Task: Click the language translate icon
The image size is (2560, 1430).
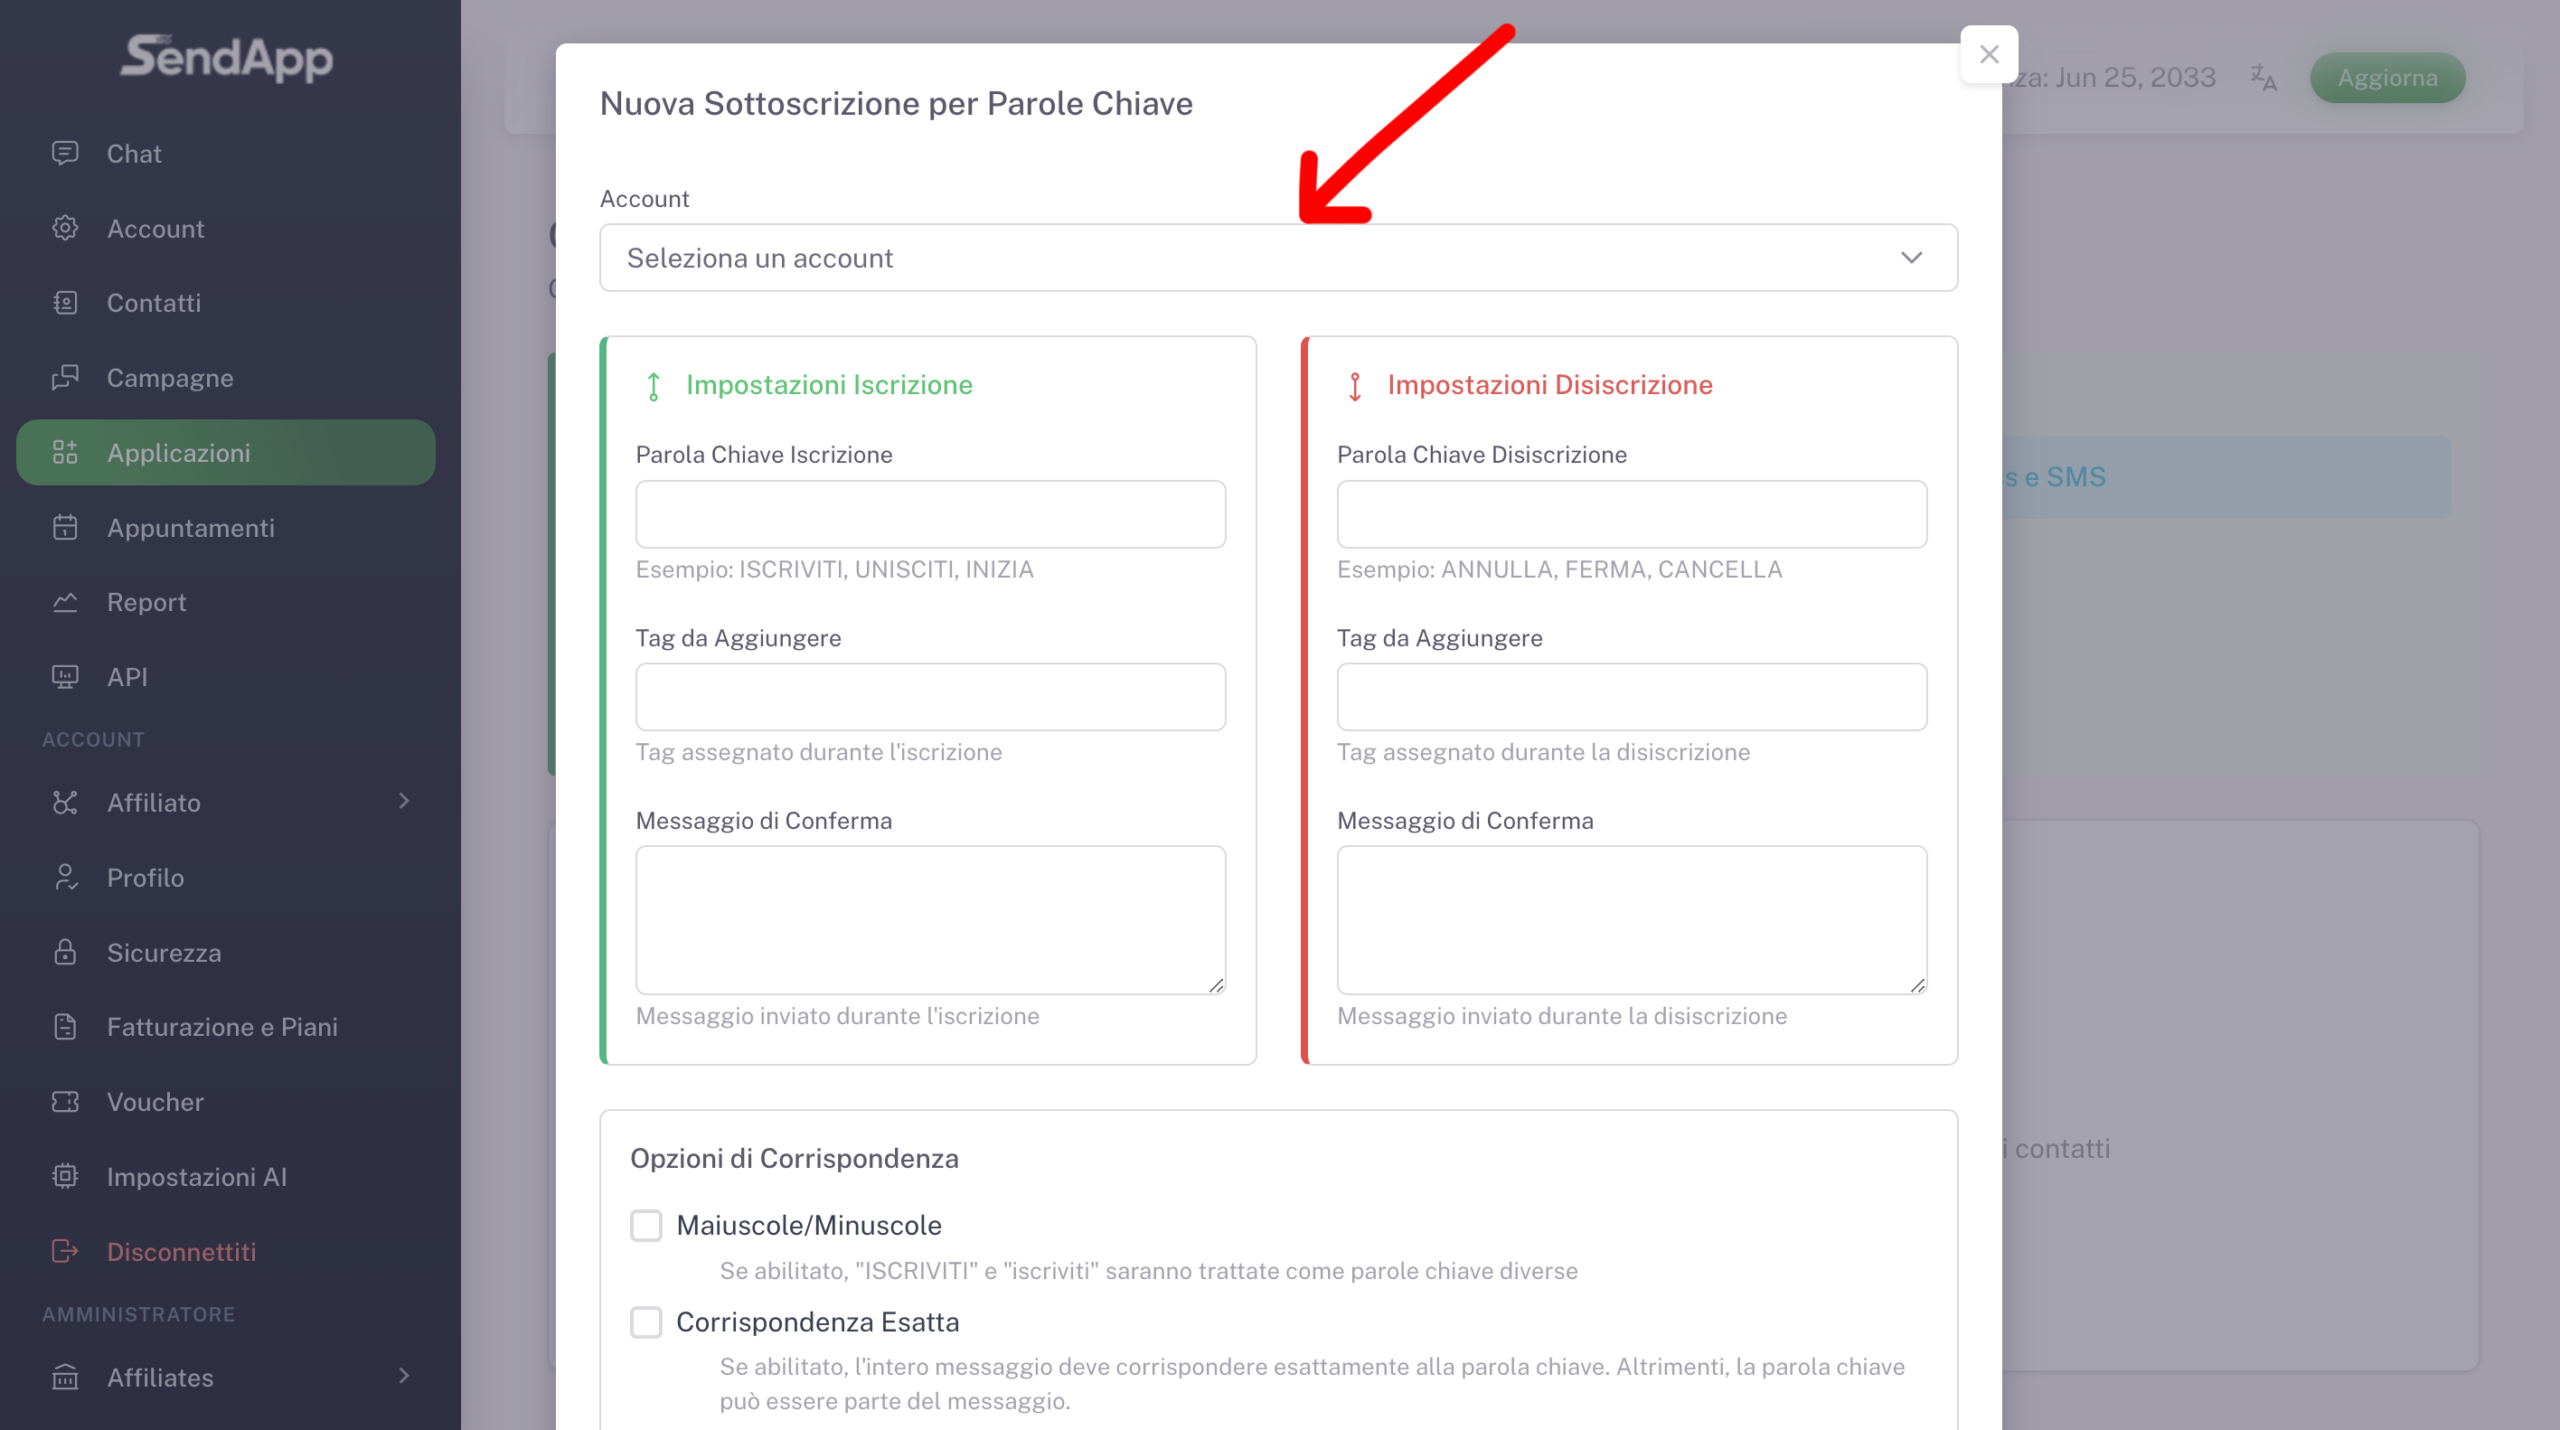Action: [2263, 78]
